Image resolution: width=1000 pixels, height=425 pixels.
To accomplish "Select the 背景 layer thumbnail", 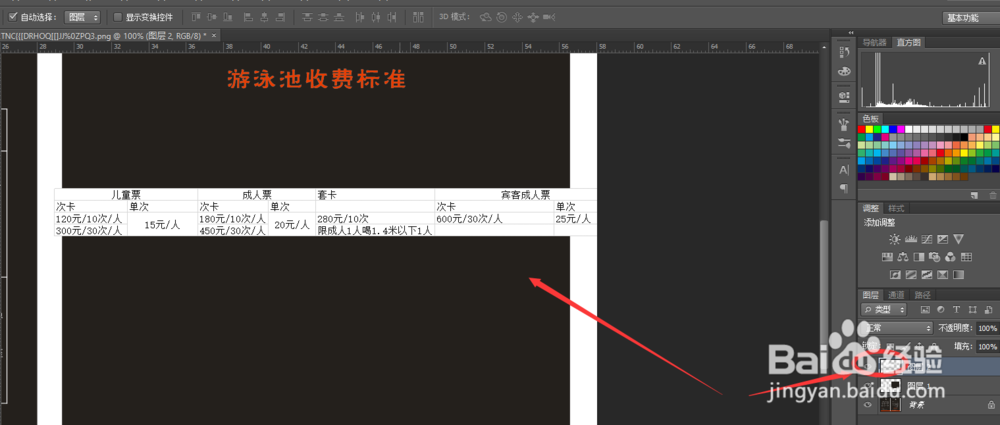I will [x=890, y=405].
